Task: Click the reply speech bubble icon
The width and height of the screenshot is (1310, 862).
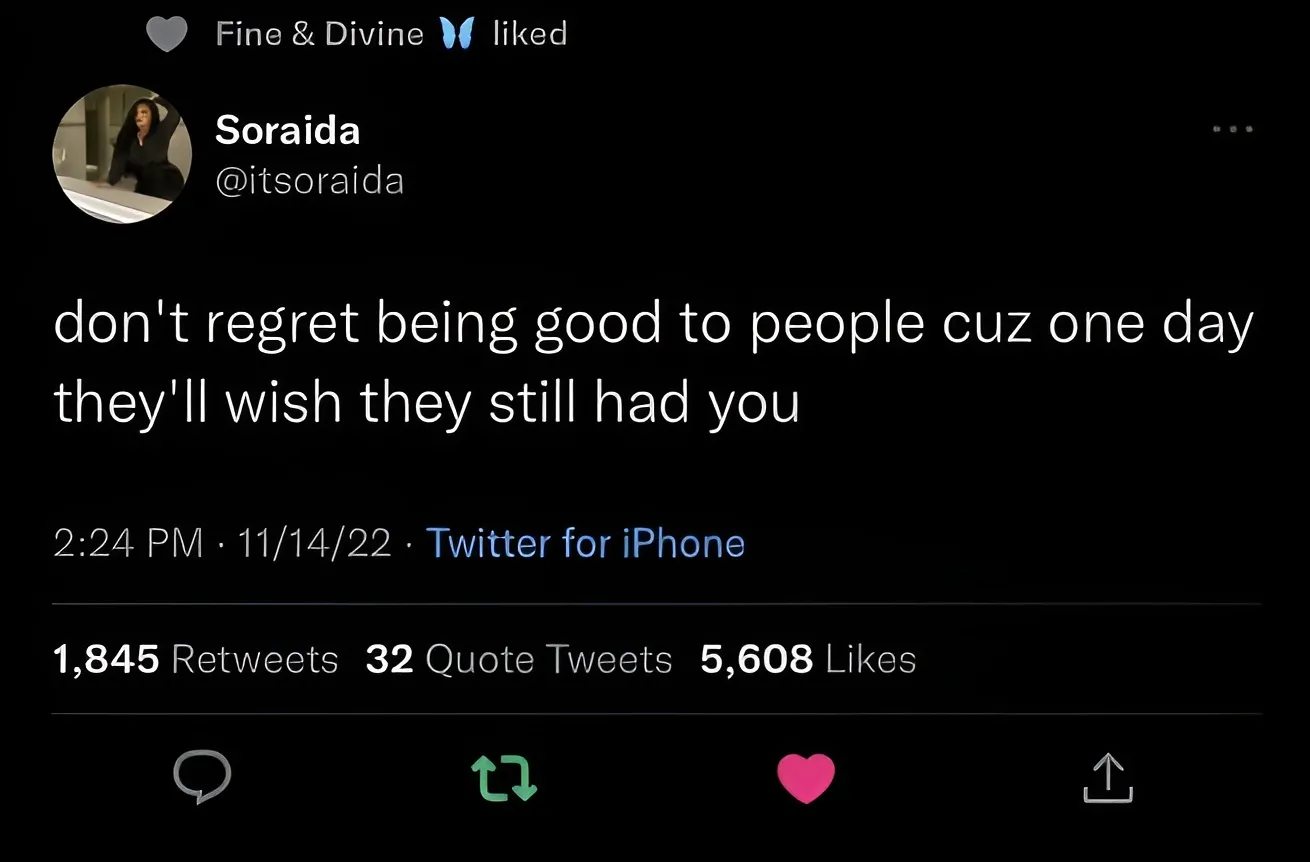Action: (202, 779)
